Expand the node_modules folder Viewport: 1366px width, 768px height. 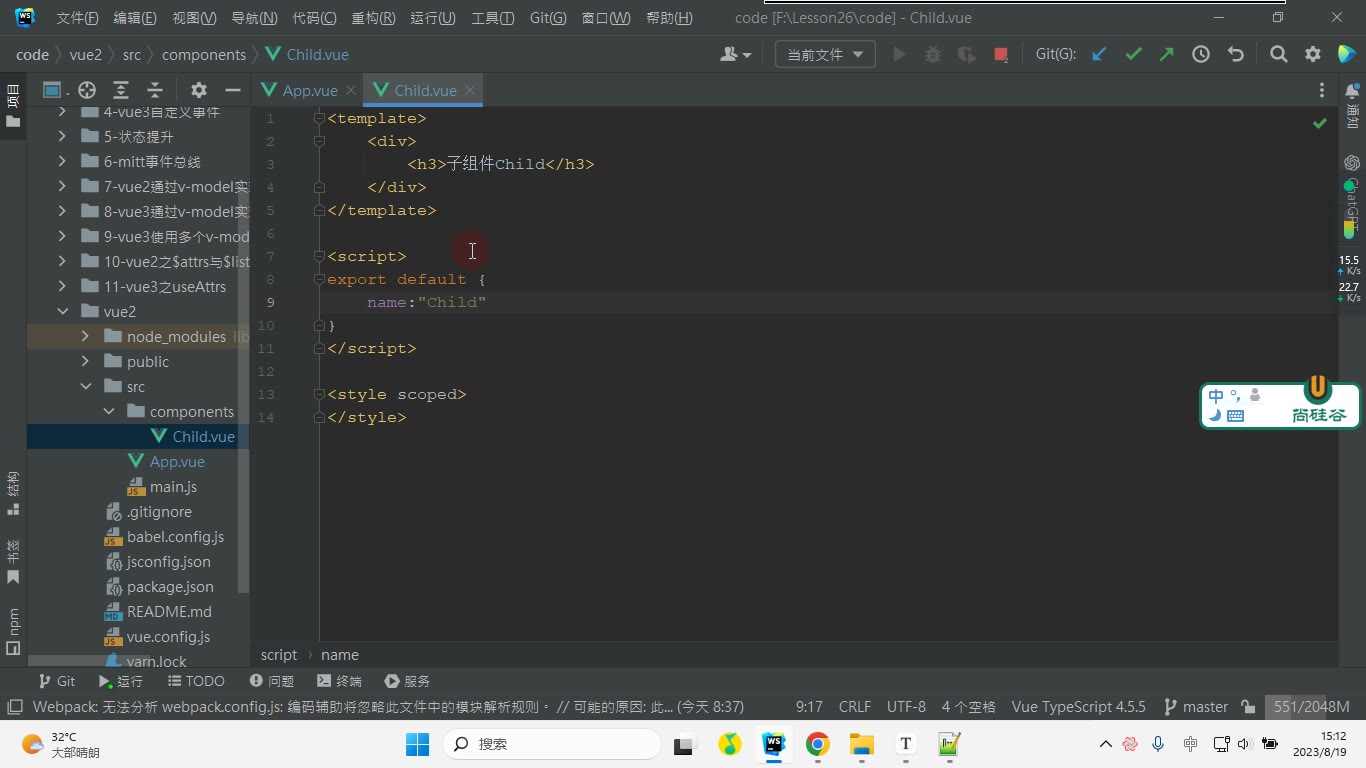pos(86,337)
